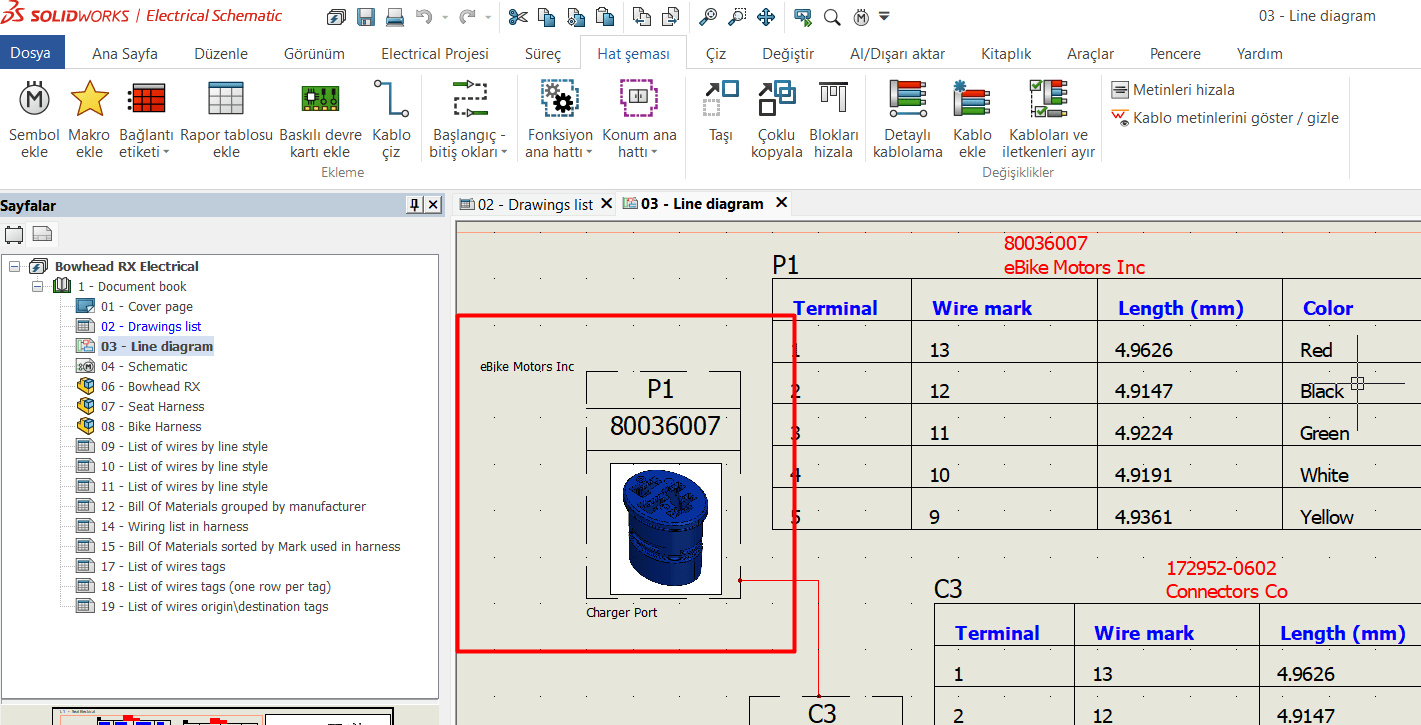
Task: Select 12 - Bill Of Materials grouped by manufacturer
Action: coord(233,507)
